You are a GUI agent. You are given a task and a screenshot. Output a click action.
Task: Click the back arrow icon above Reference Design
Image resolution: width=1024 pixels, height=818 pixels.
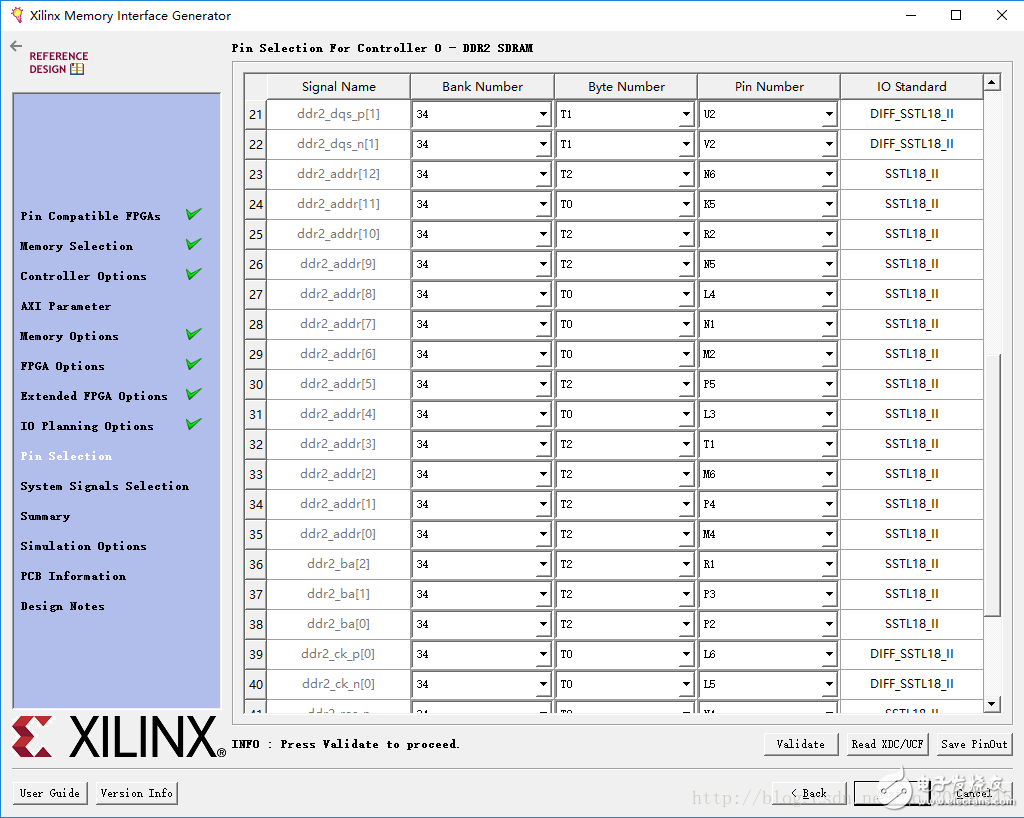point(16,46)
